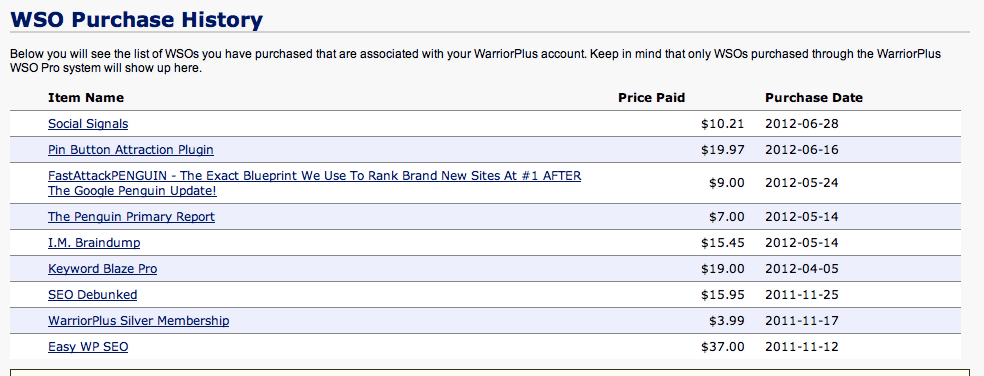Click the Purchase Date column header
Screen dimensions: 984x376
point(814,97)
